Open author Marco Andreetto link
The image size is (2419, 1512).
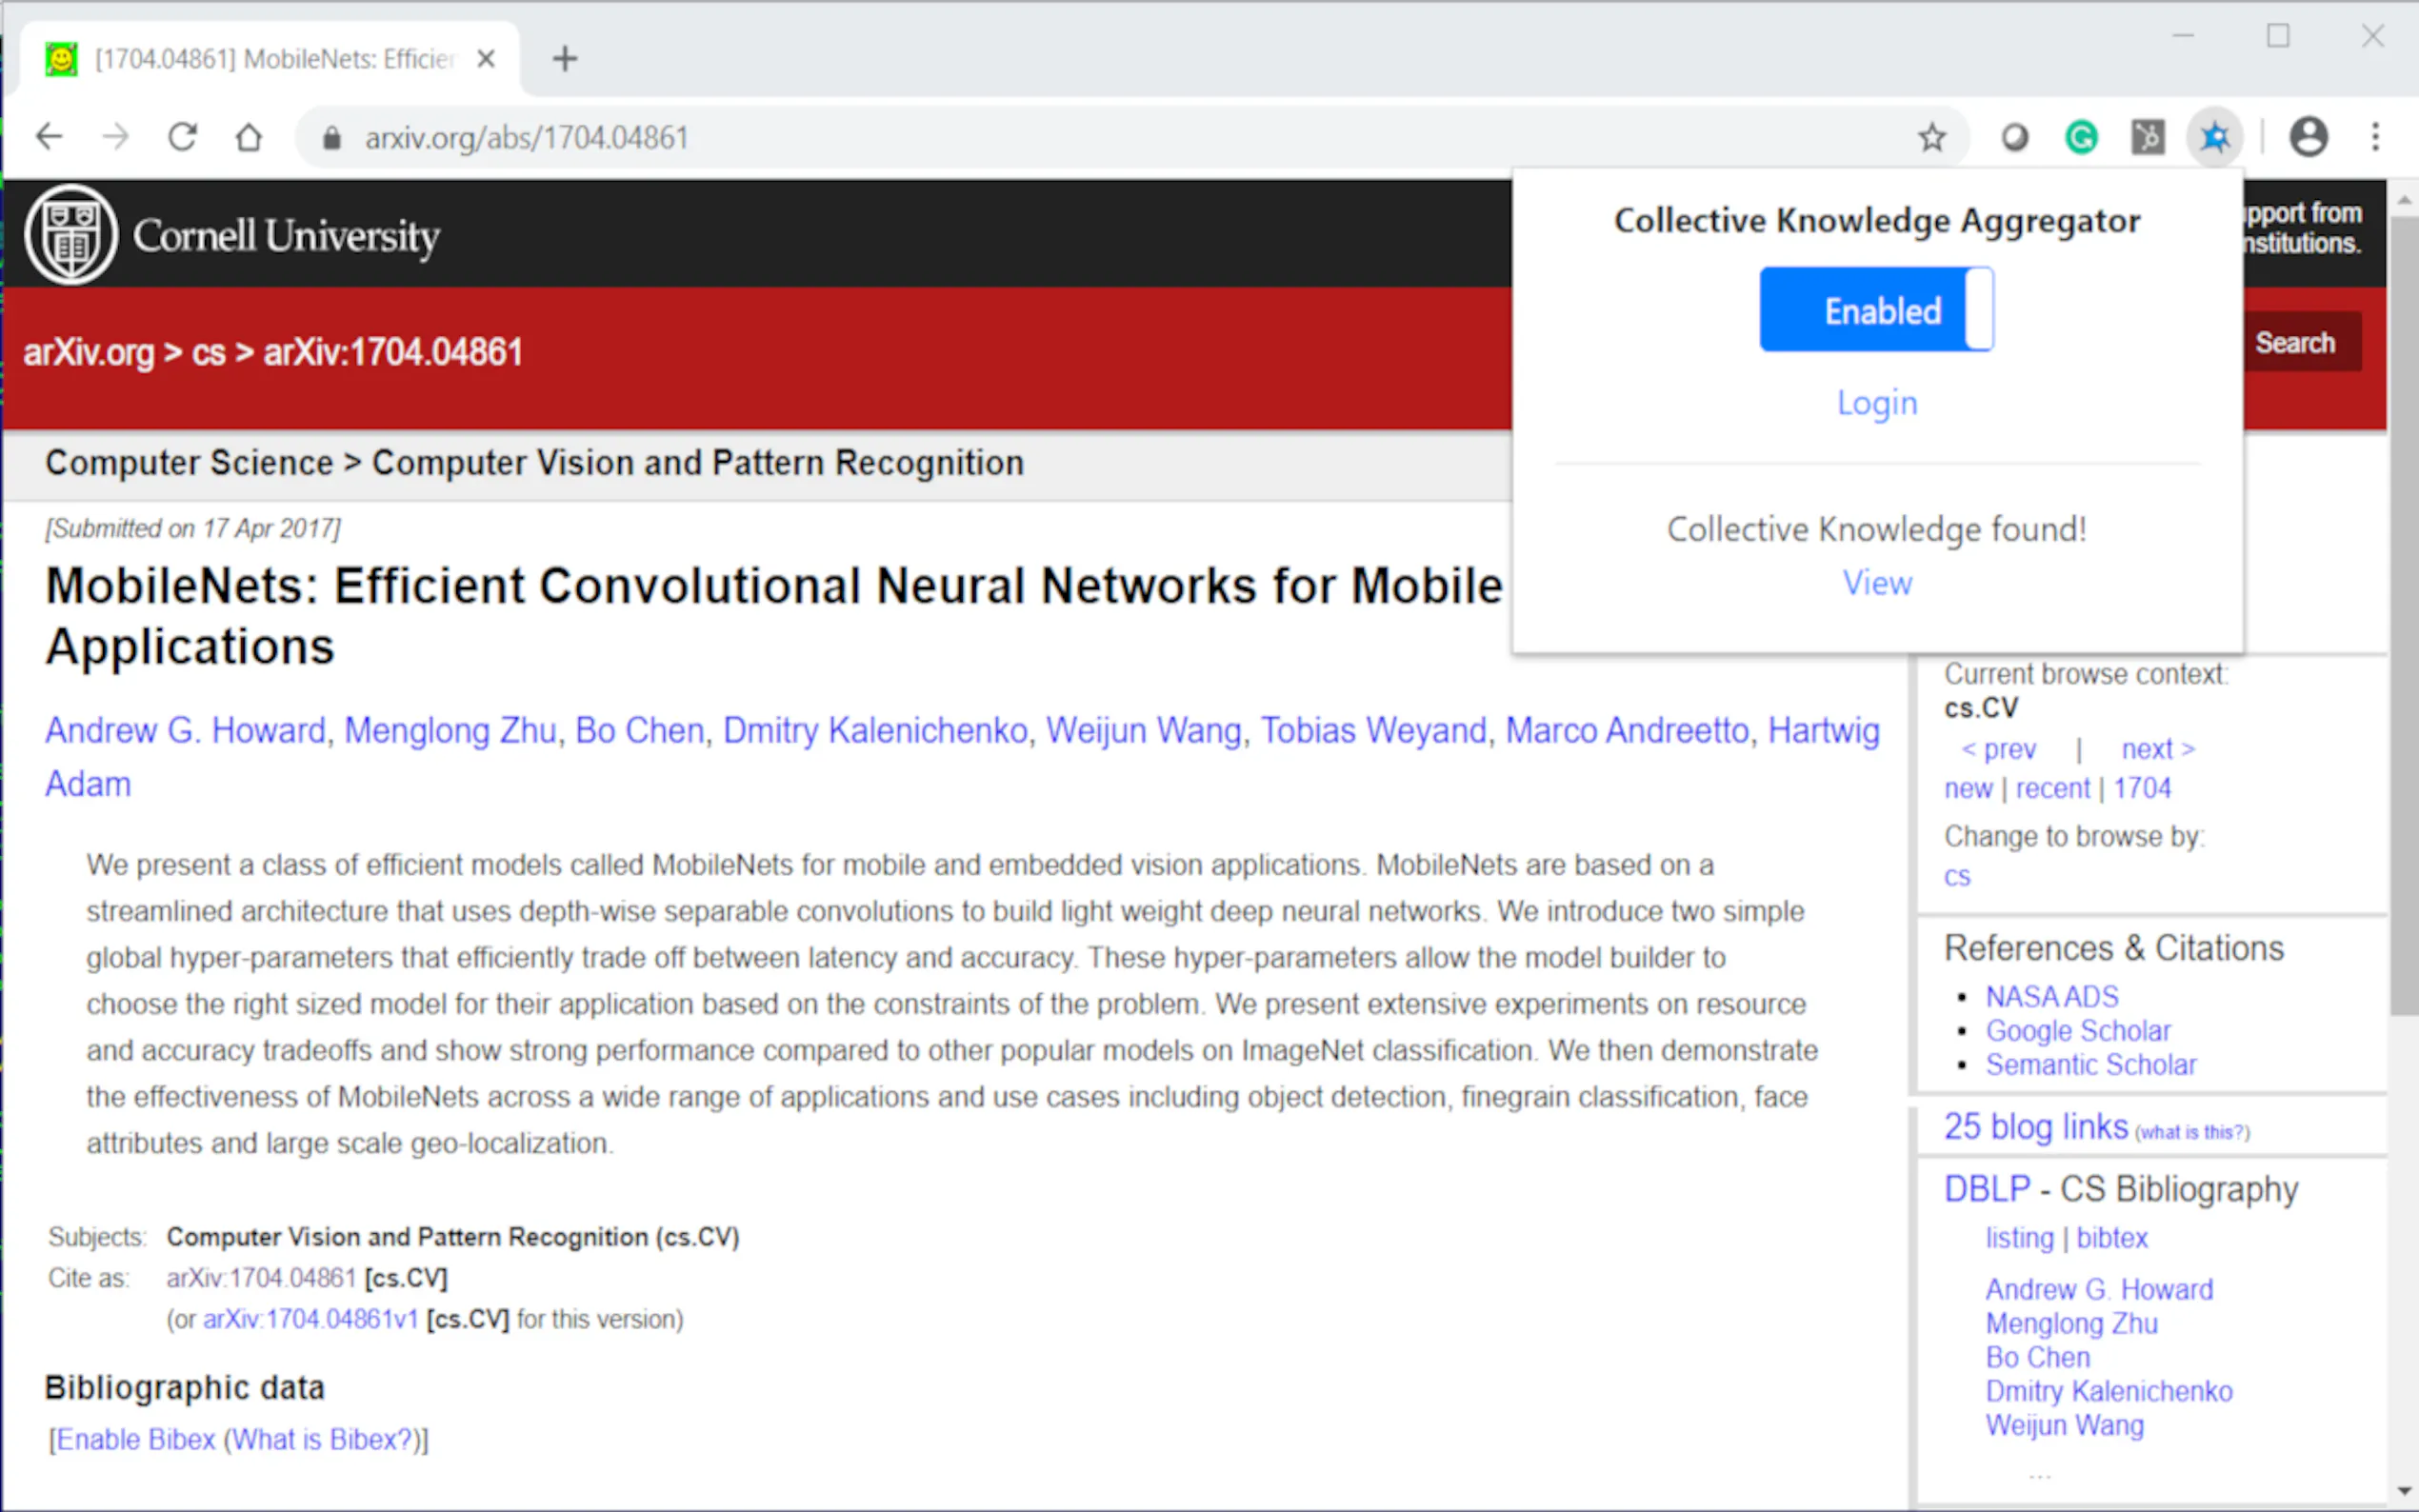point(1627,730)
